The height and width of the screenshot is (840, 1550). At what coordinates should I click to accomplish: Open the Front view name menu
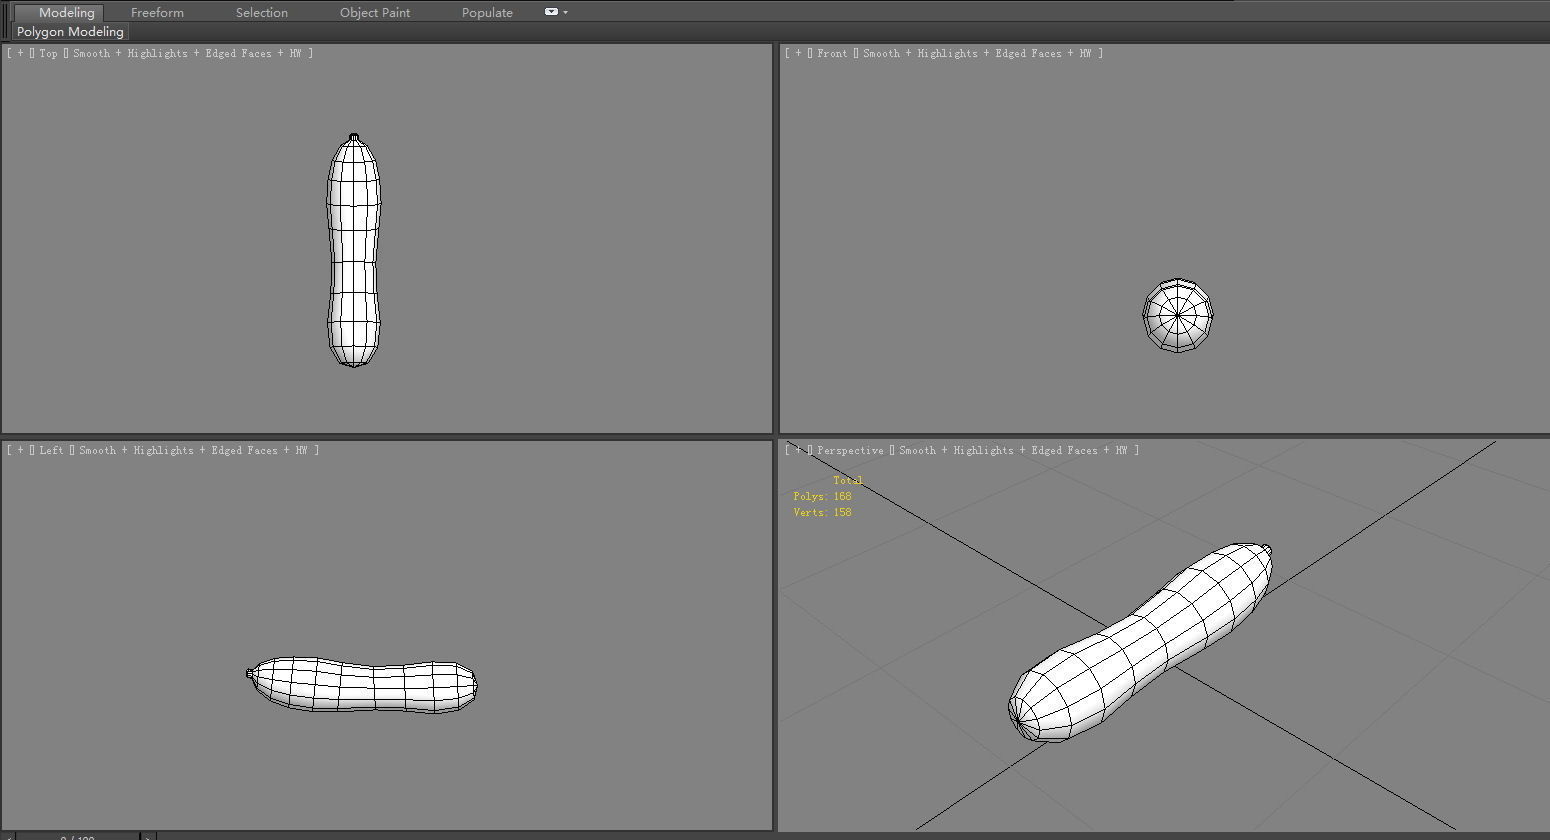(x=832, y=53)
